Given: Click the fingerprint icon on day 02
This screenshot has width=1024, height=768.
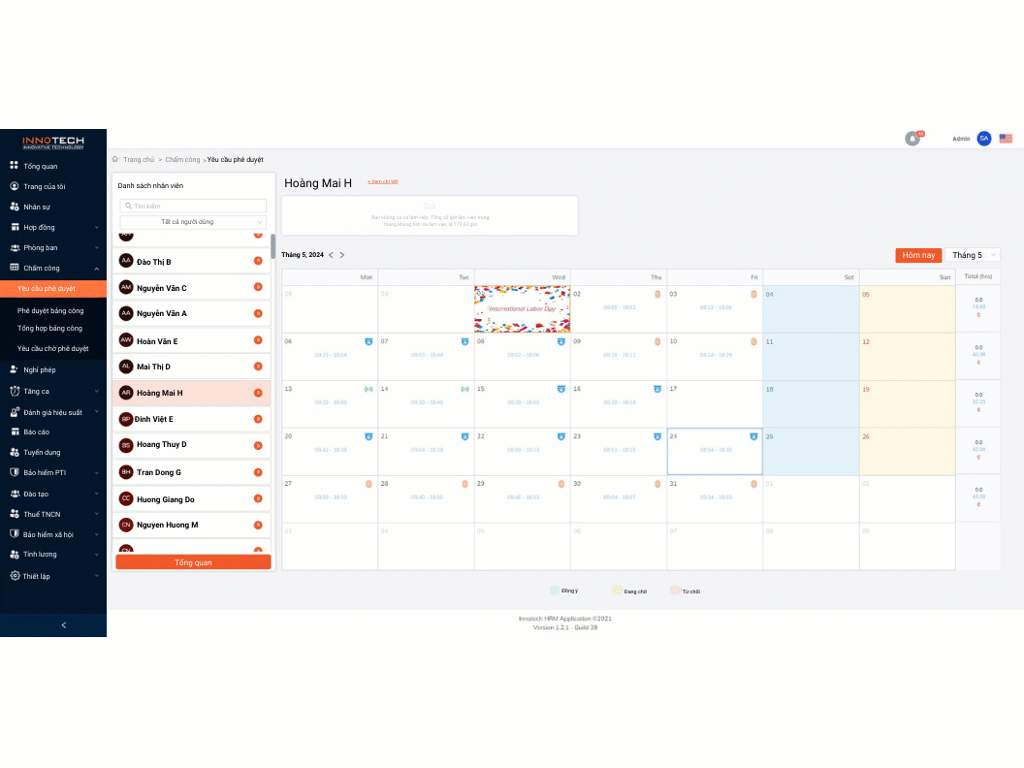Looking at the screenshot, I should coord(658,295).
